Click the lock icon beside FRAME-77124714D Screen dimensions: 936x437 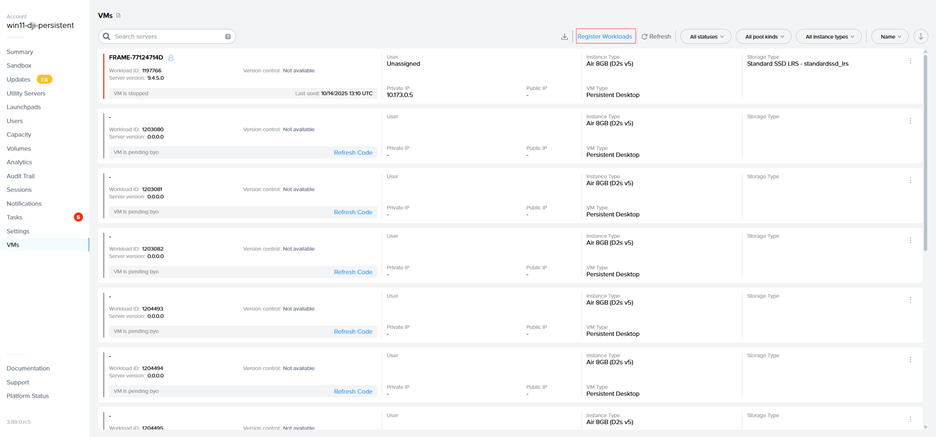(x=171, y=58)
